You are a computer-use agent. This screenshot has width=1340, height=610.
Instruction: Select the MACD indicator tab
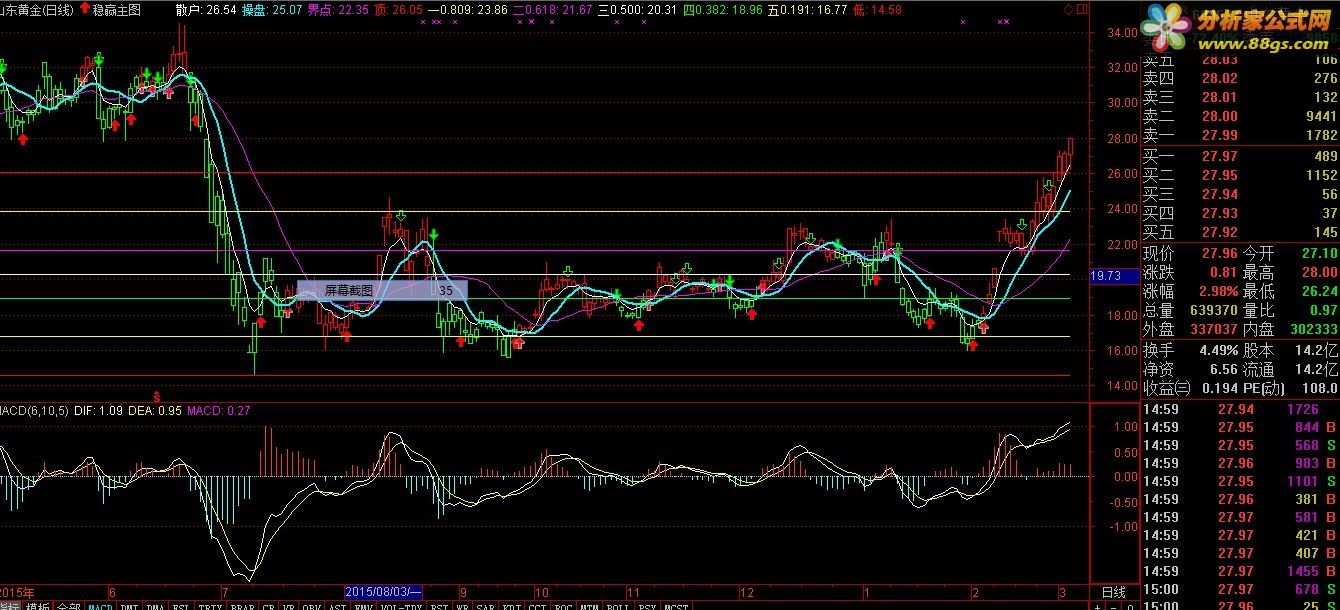click(100, 606)
